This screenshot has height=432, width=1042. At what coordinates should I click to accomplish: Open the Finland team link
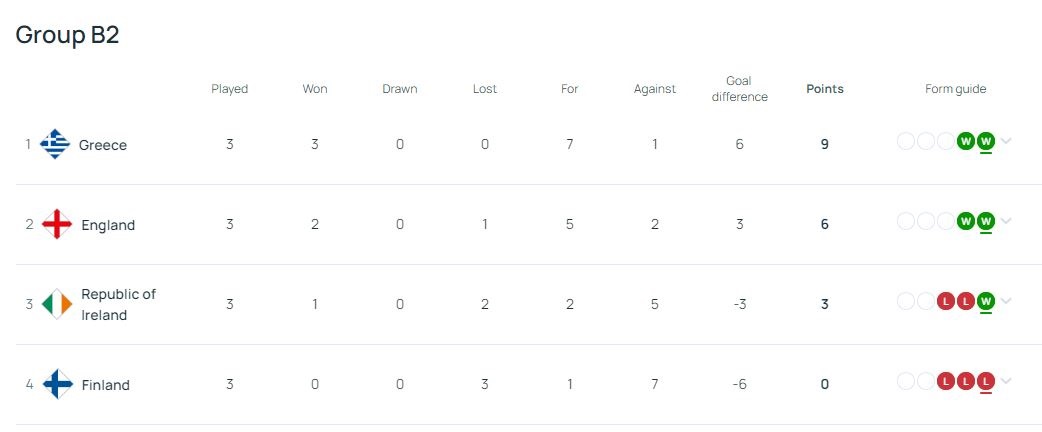pos(105,385)
